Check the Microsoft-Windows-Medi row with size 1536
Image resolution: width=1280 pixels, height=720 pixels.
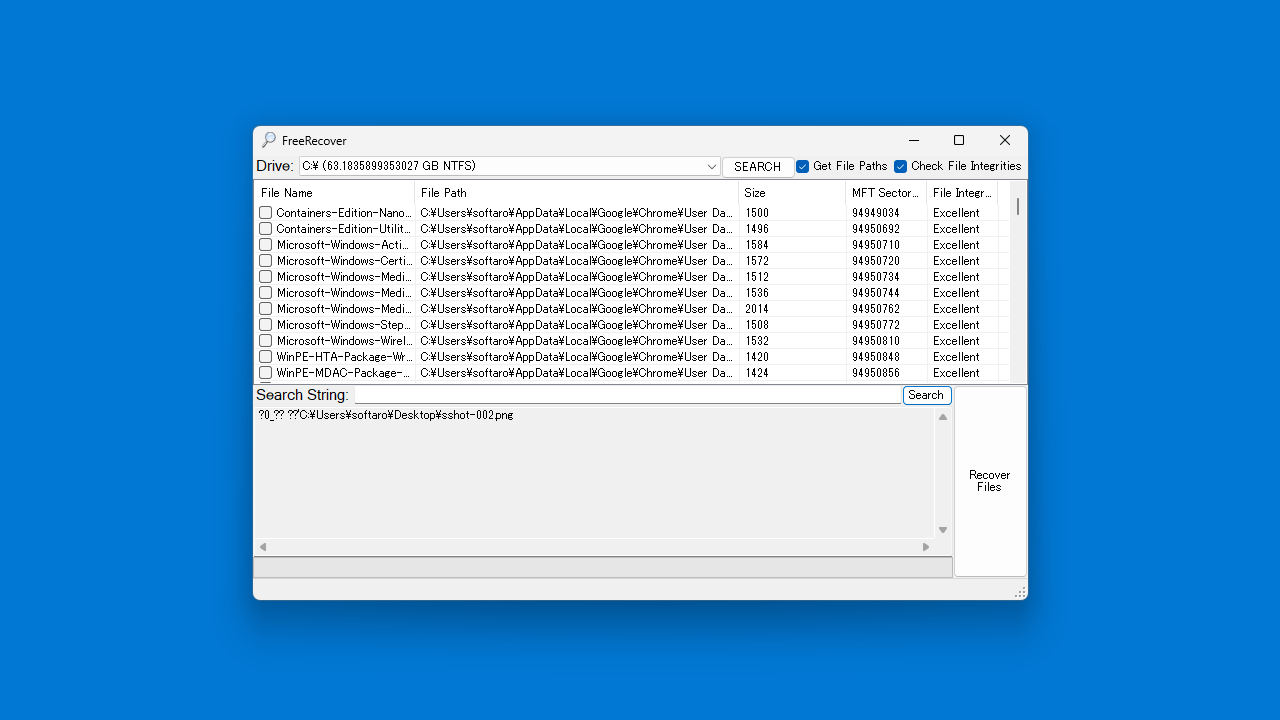(266, 293)
